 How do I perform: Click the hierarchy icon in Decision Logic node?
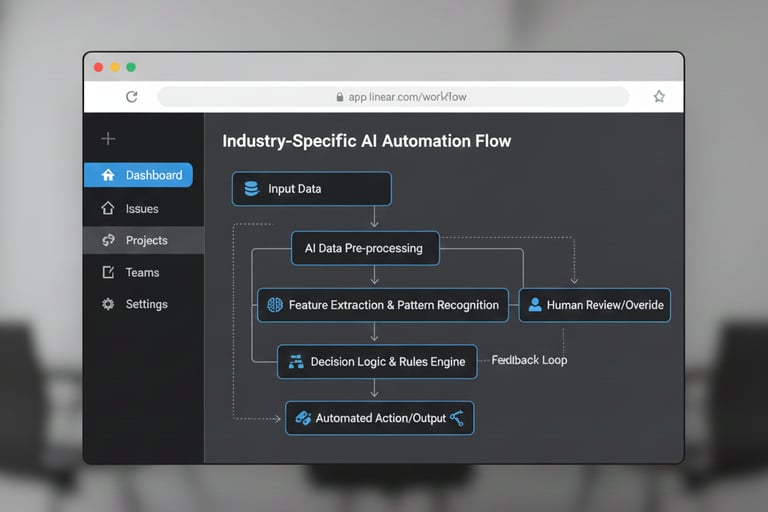[x=296, y=362]
